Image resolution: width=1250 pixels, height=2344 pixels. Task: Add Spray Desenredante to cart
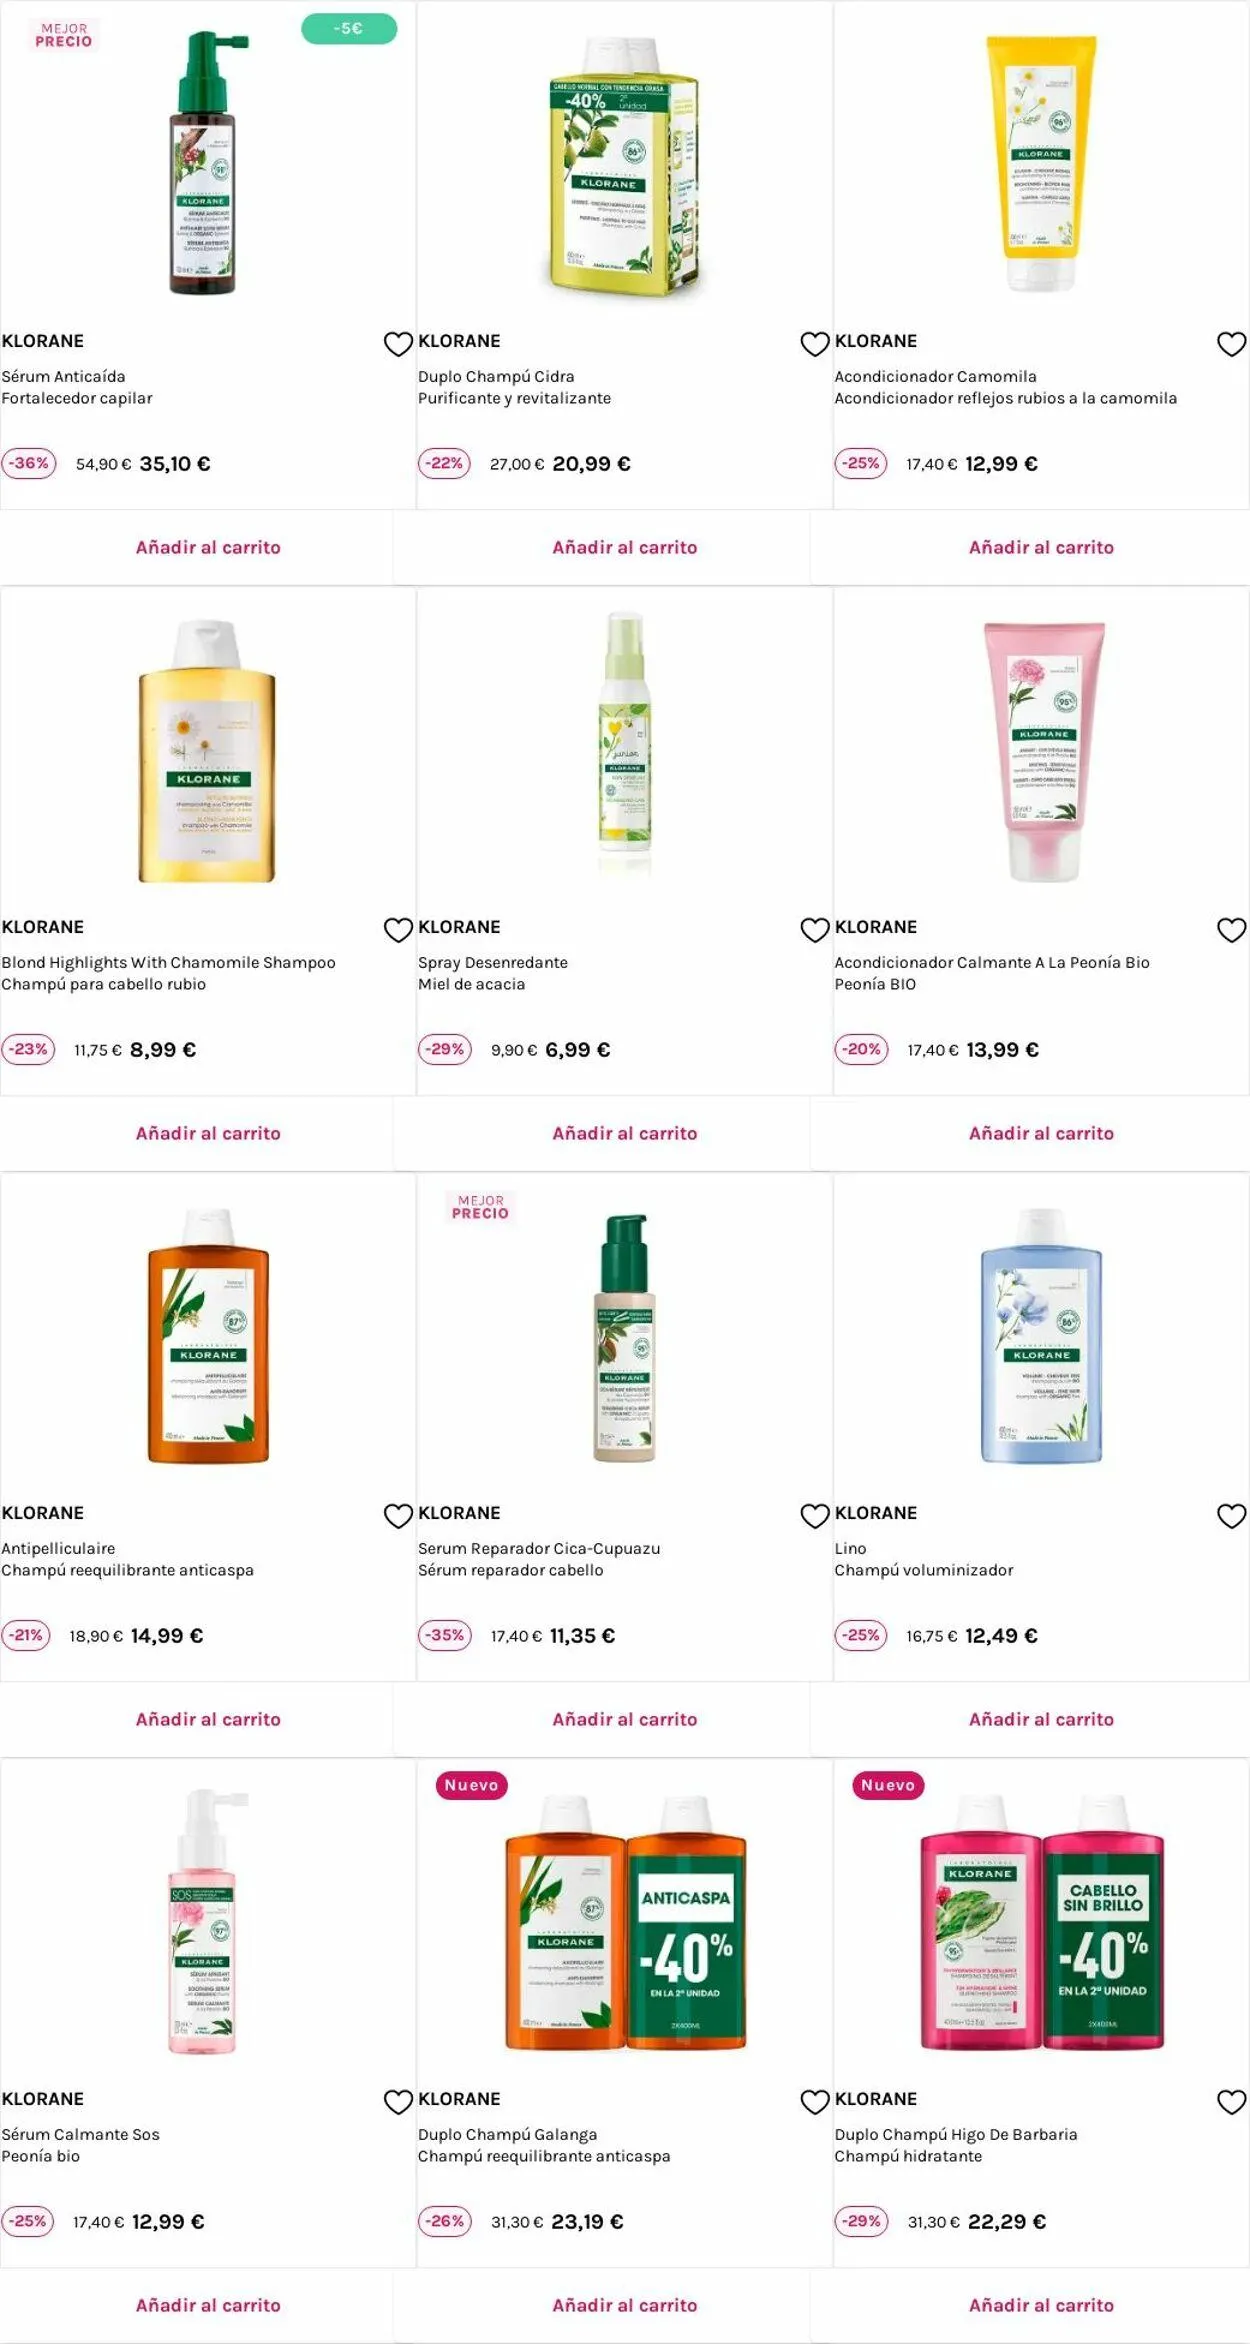(625, 1133)
